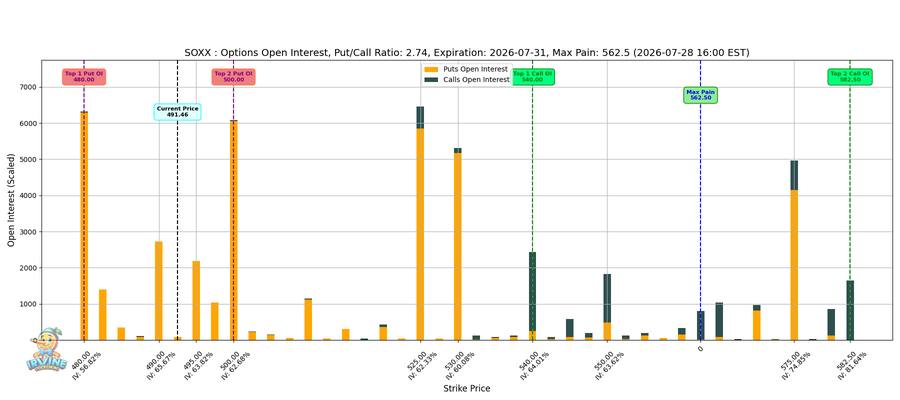
Task: Click the 5000 y-axis tick label
Action: (28, 160)
